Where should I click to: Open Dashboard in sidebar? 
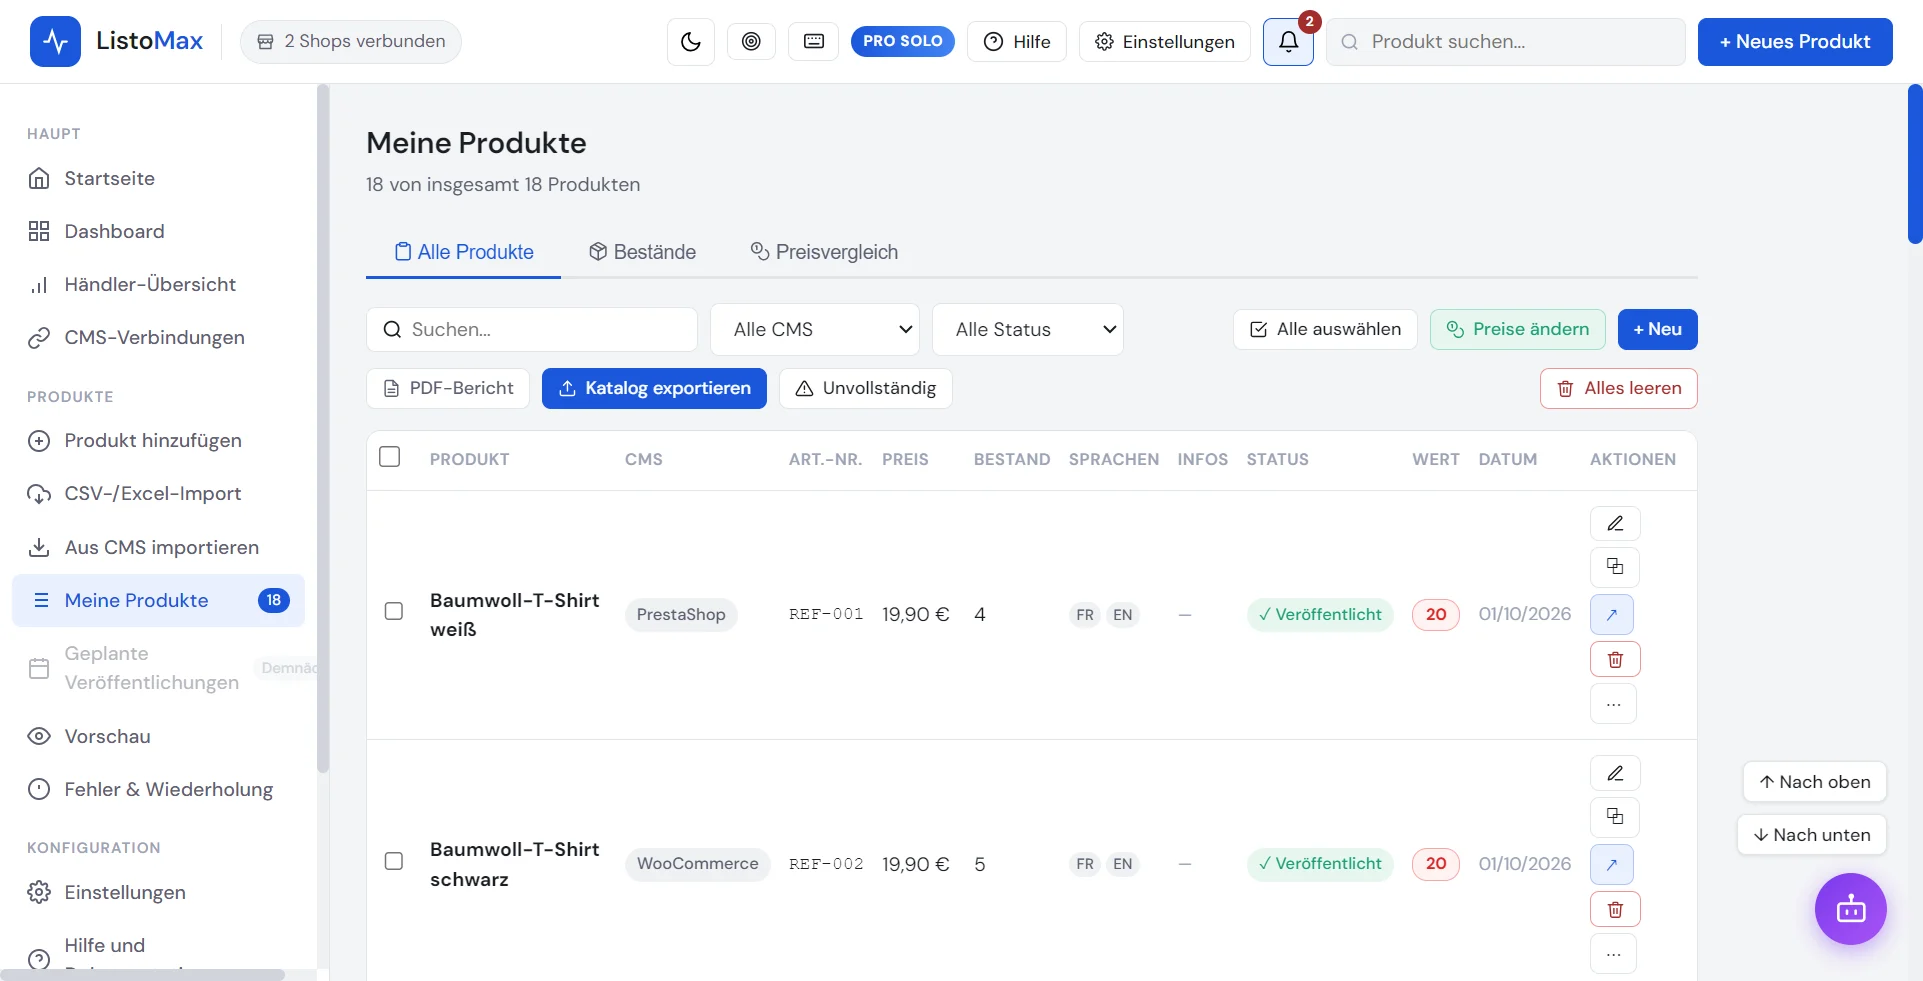159,232
